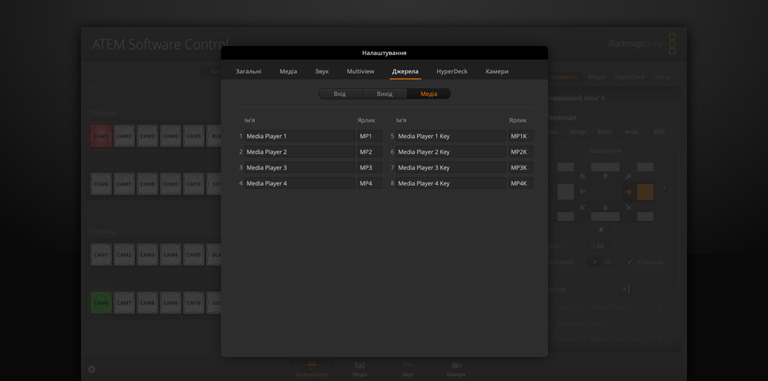Edit the Media Player 3 name field
The image size is (768, 381).
(x=299, y=167)
